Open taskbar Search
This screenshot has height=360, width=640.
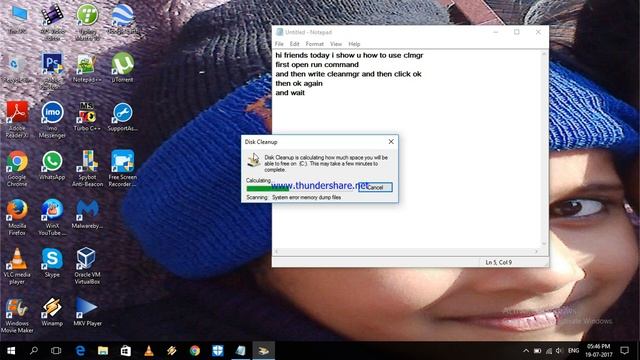coord(34,351)
